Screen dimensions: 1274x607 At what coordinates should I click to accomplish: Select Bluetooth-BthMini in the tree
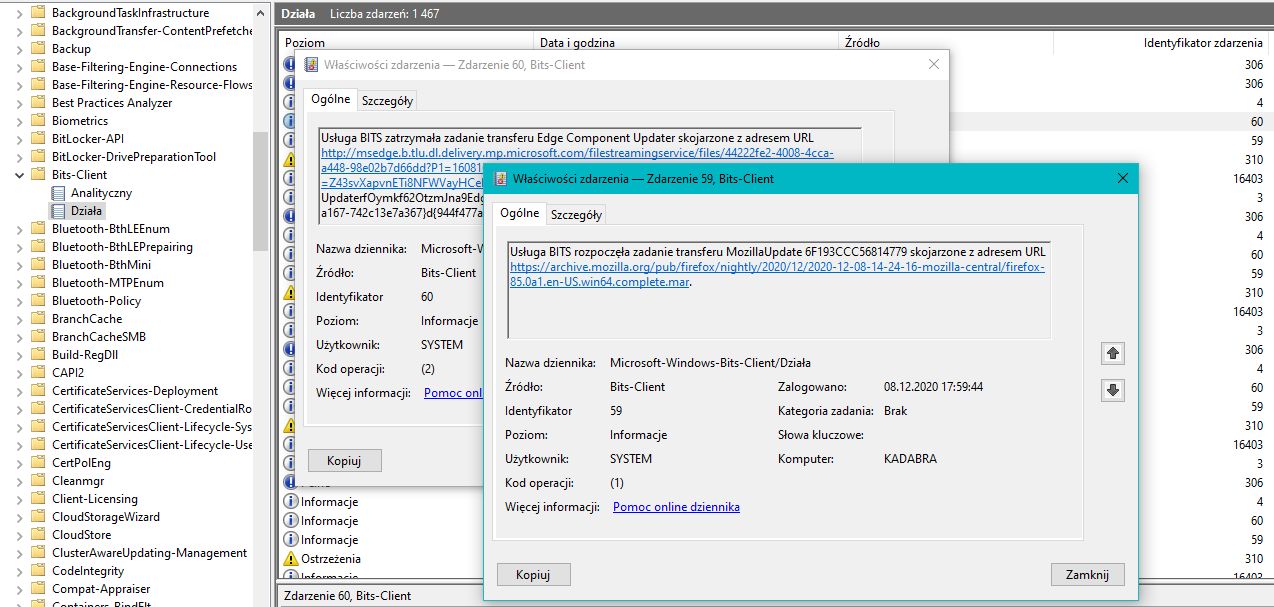coord(101,265)
